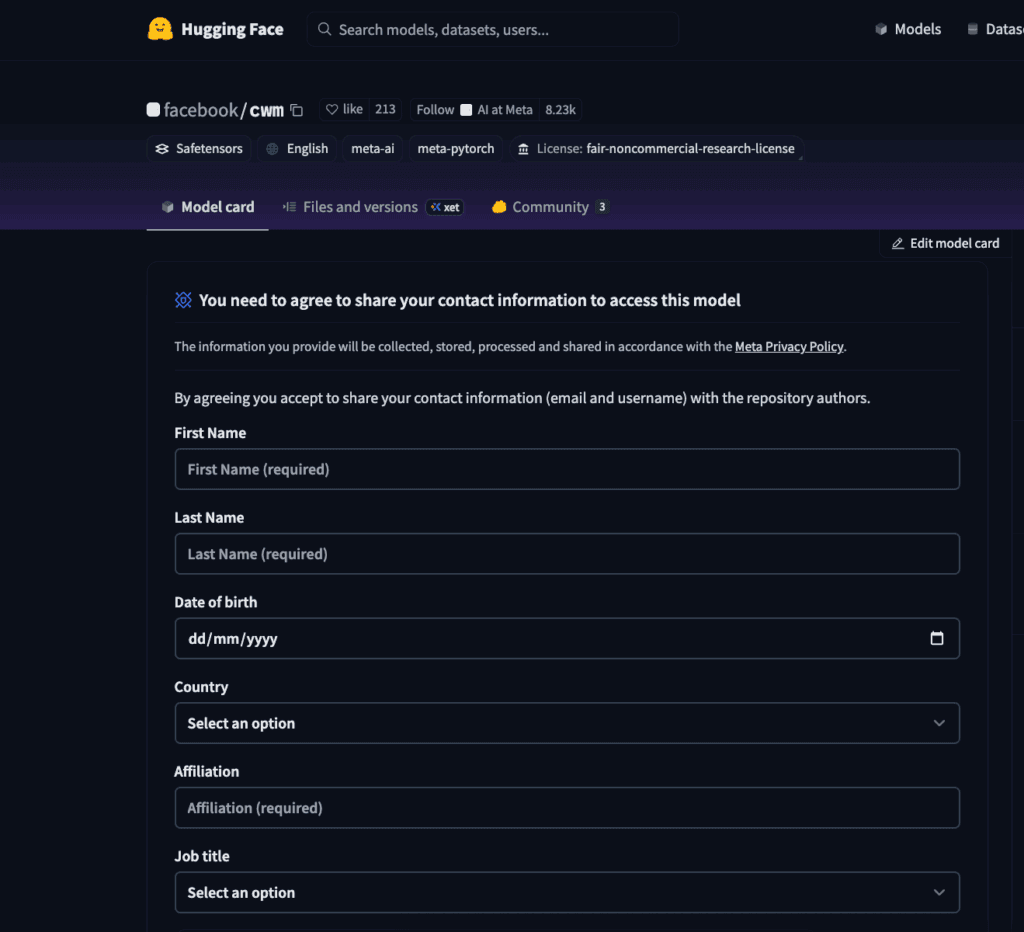Focus the Affiliation text field
Screen dimensions: 1024x932
566,808
